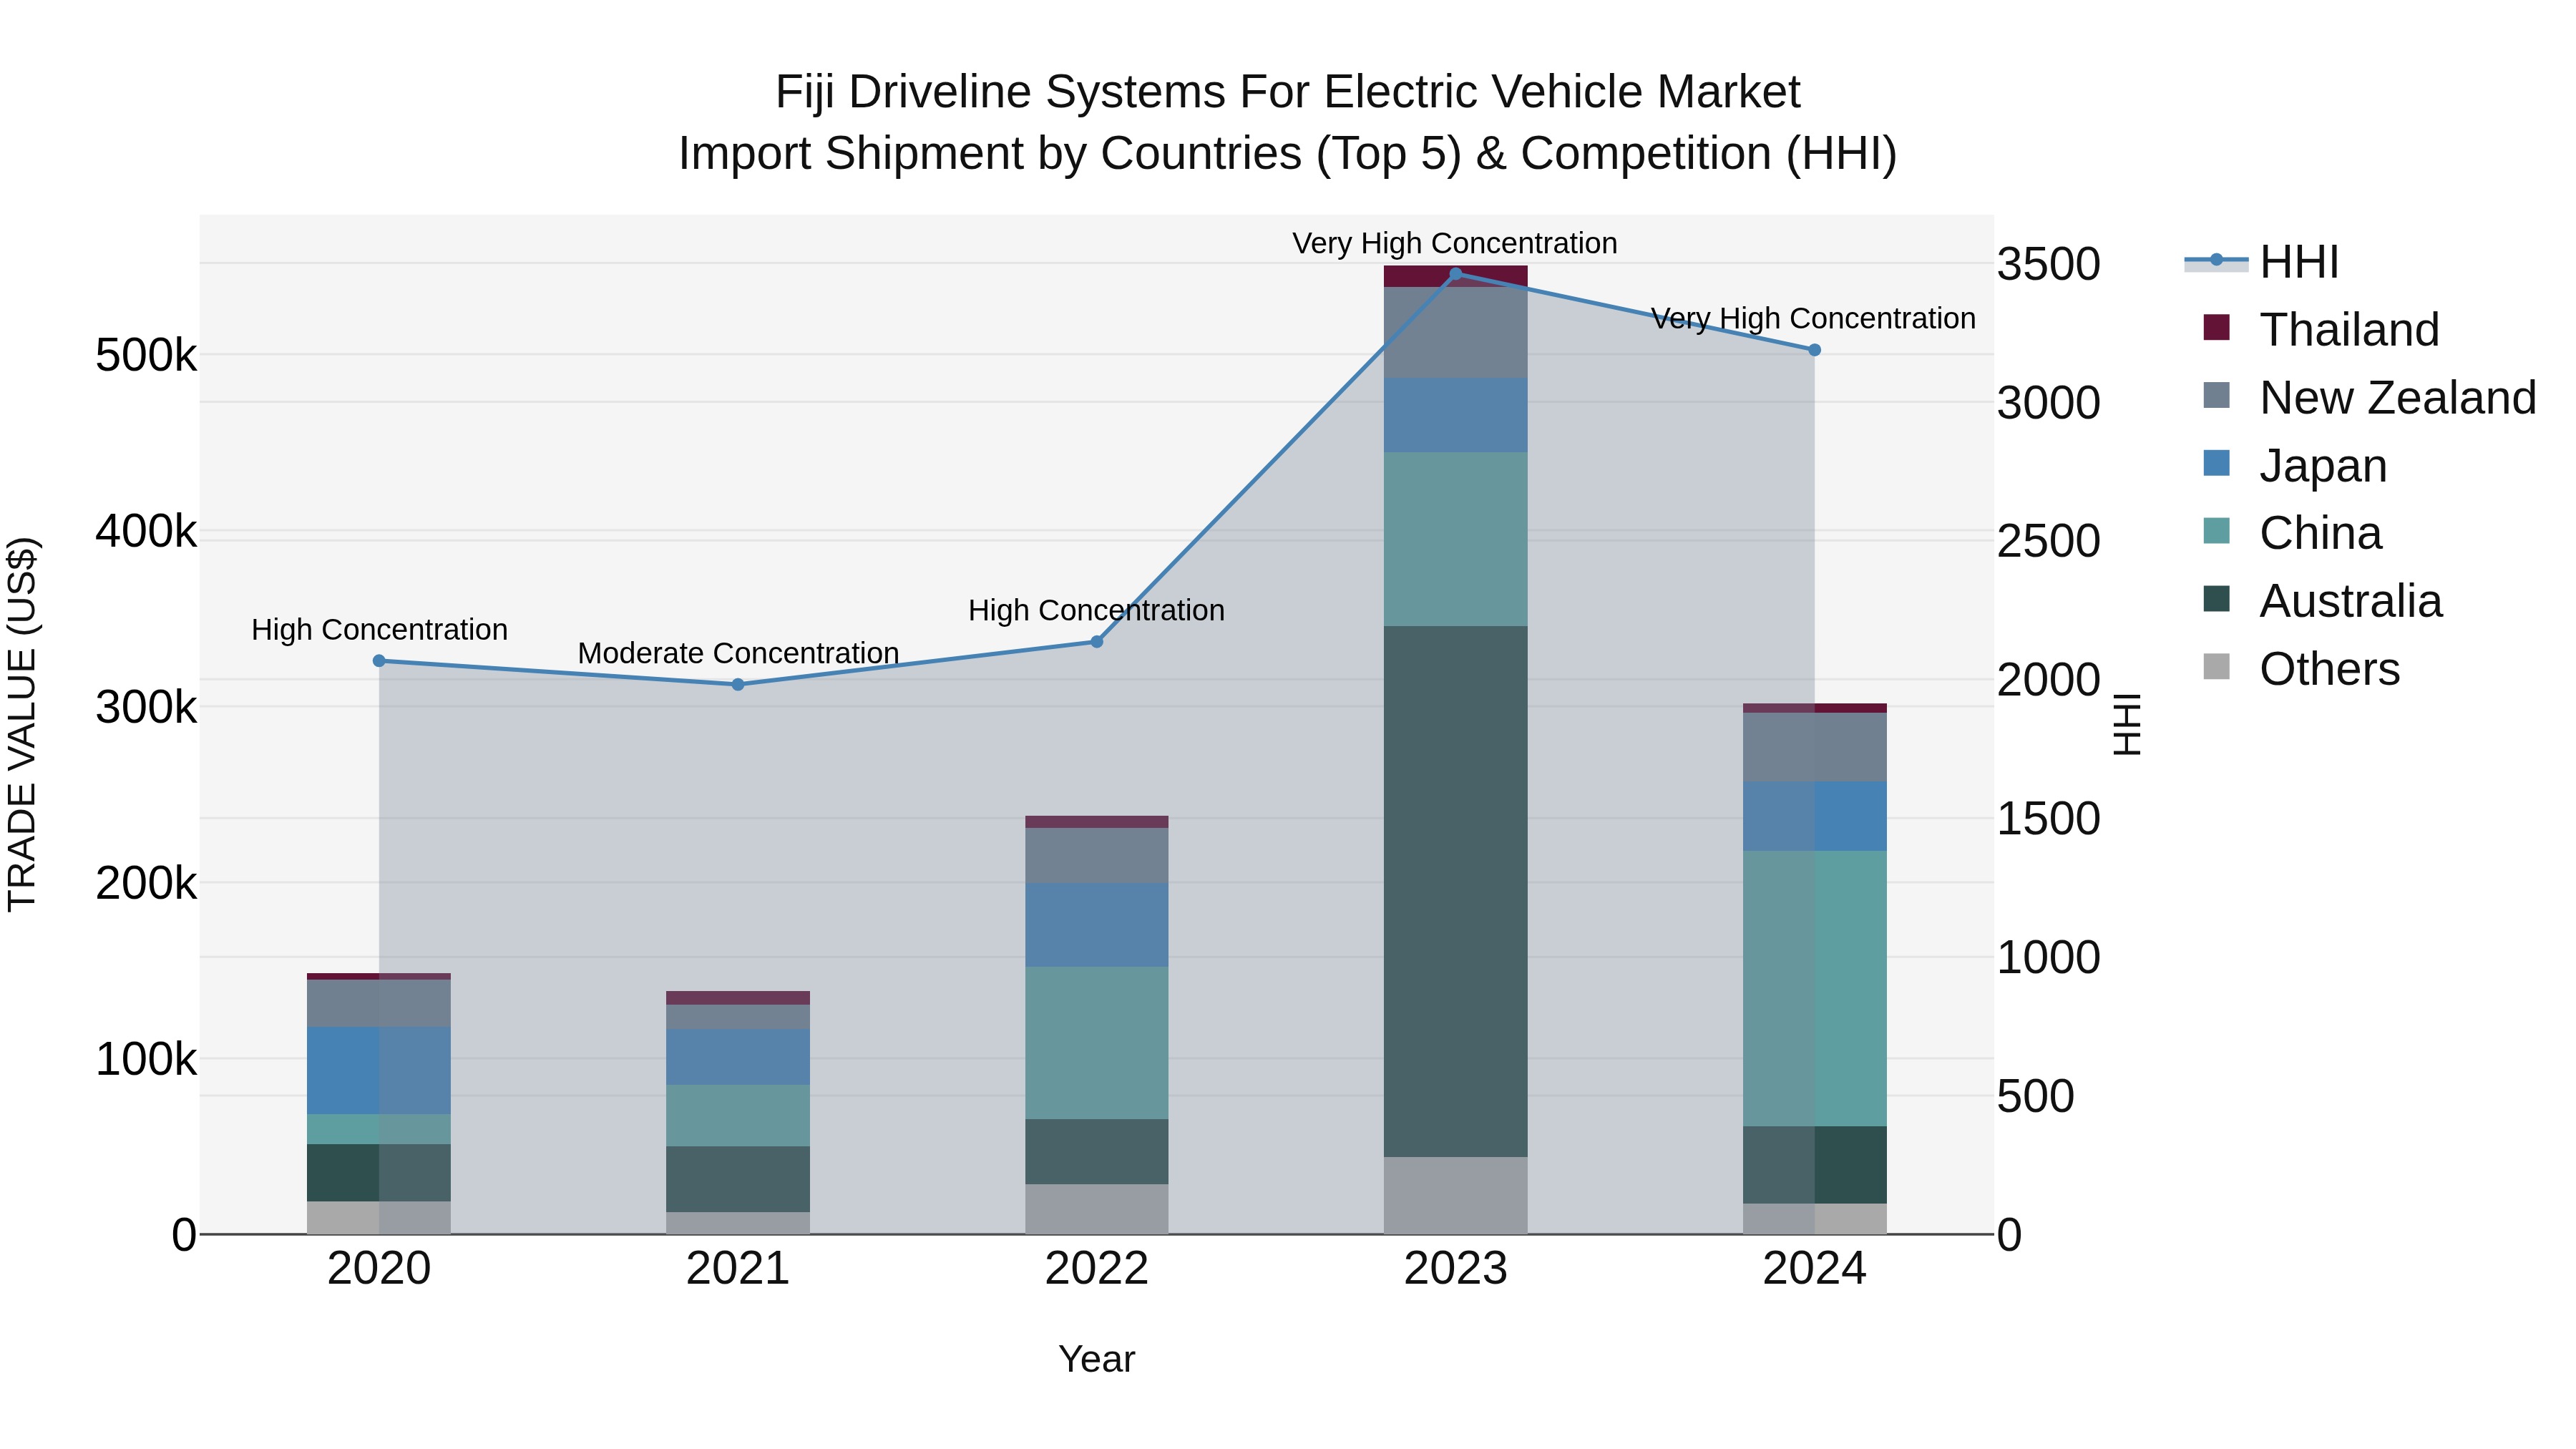Click the China teal legend swatch
Viewport: 2576px width, 1449px height.
coord(2216,530)
